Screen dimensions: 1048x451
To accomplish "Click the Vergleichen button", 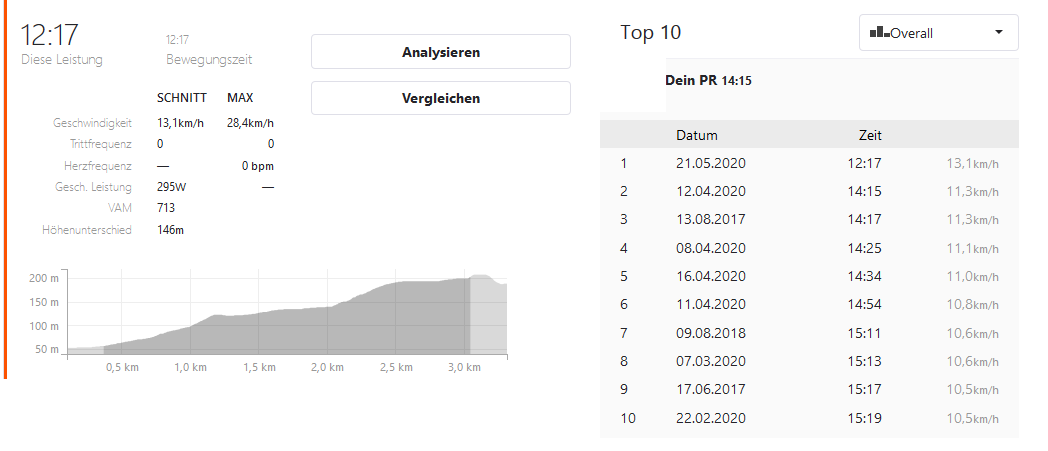I will [440, 98].
